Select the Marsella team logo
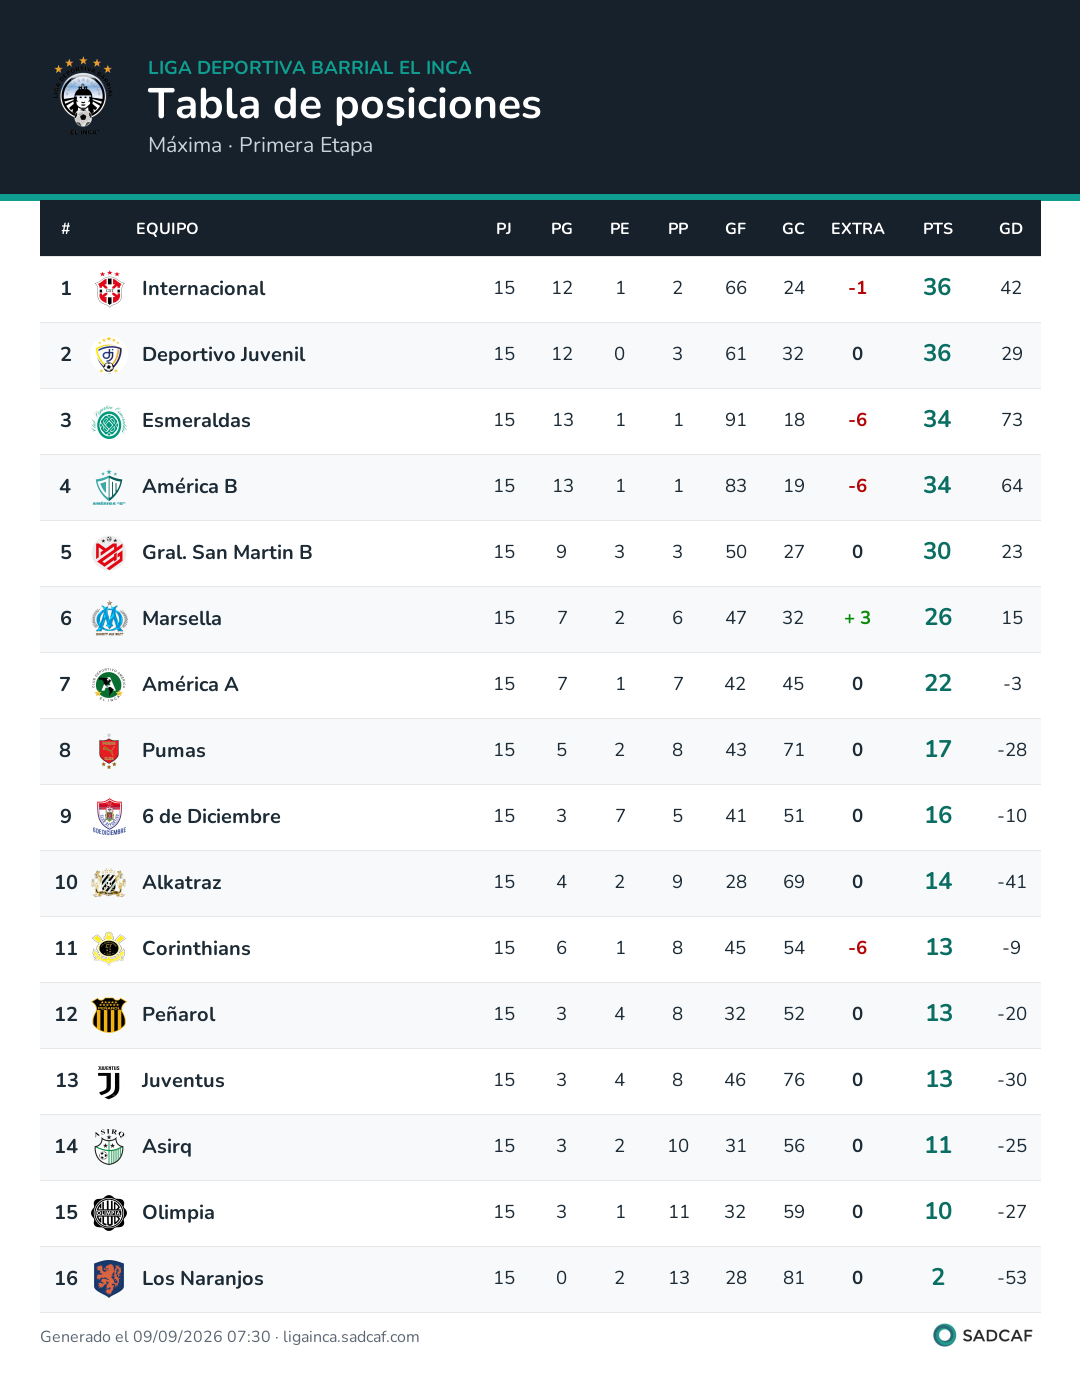Image resolution: width=1080 pixels, height=1388 pixels. (109, 619)
